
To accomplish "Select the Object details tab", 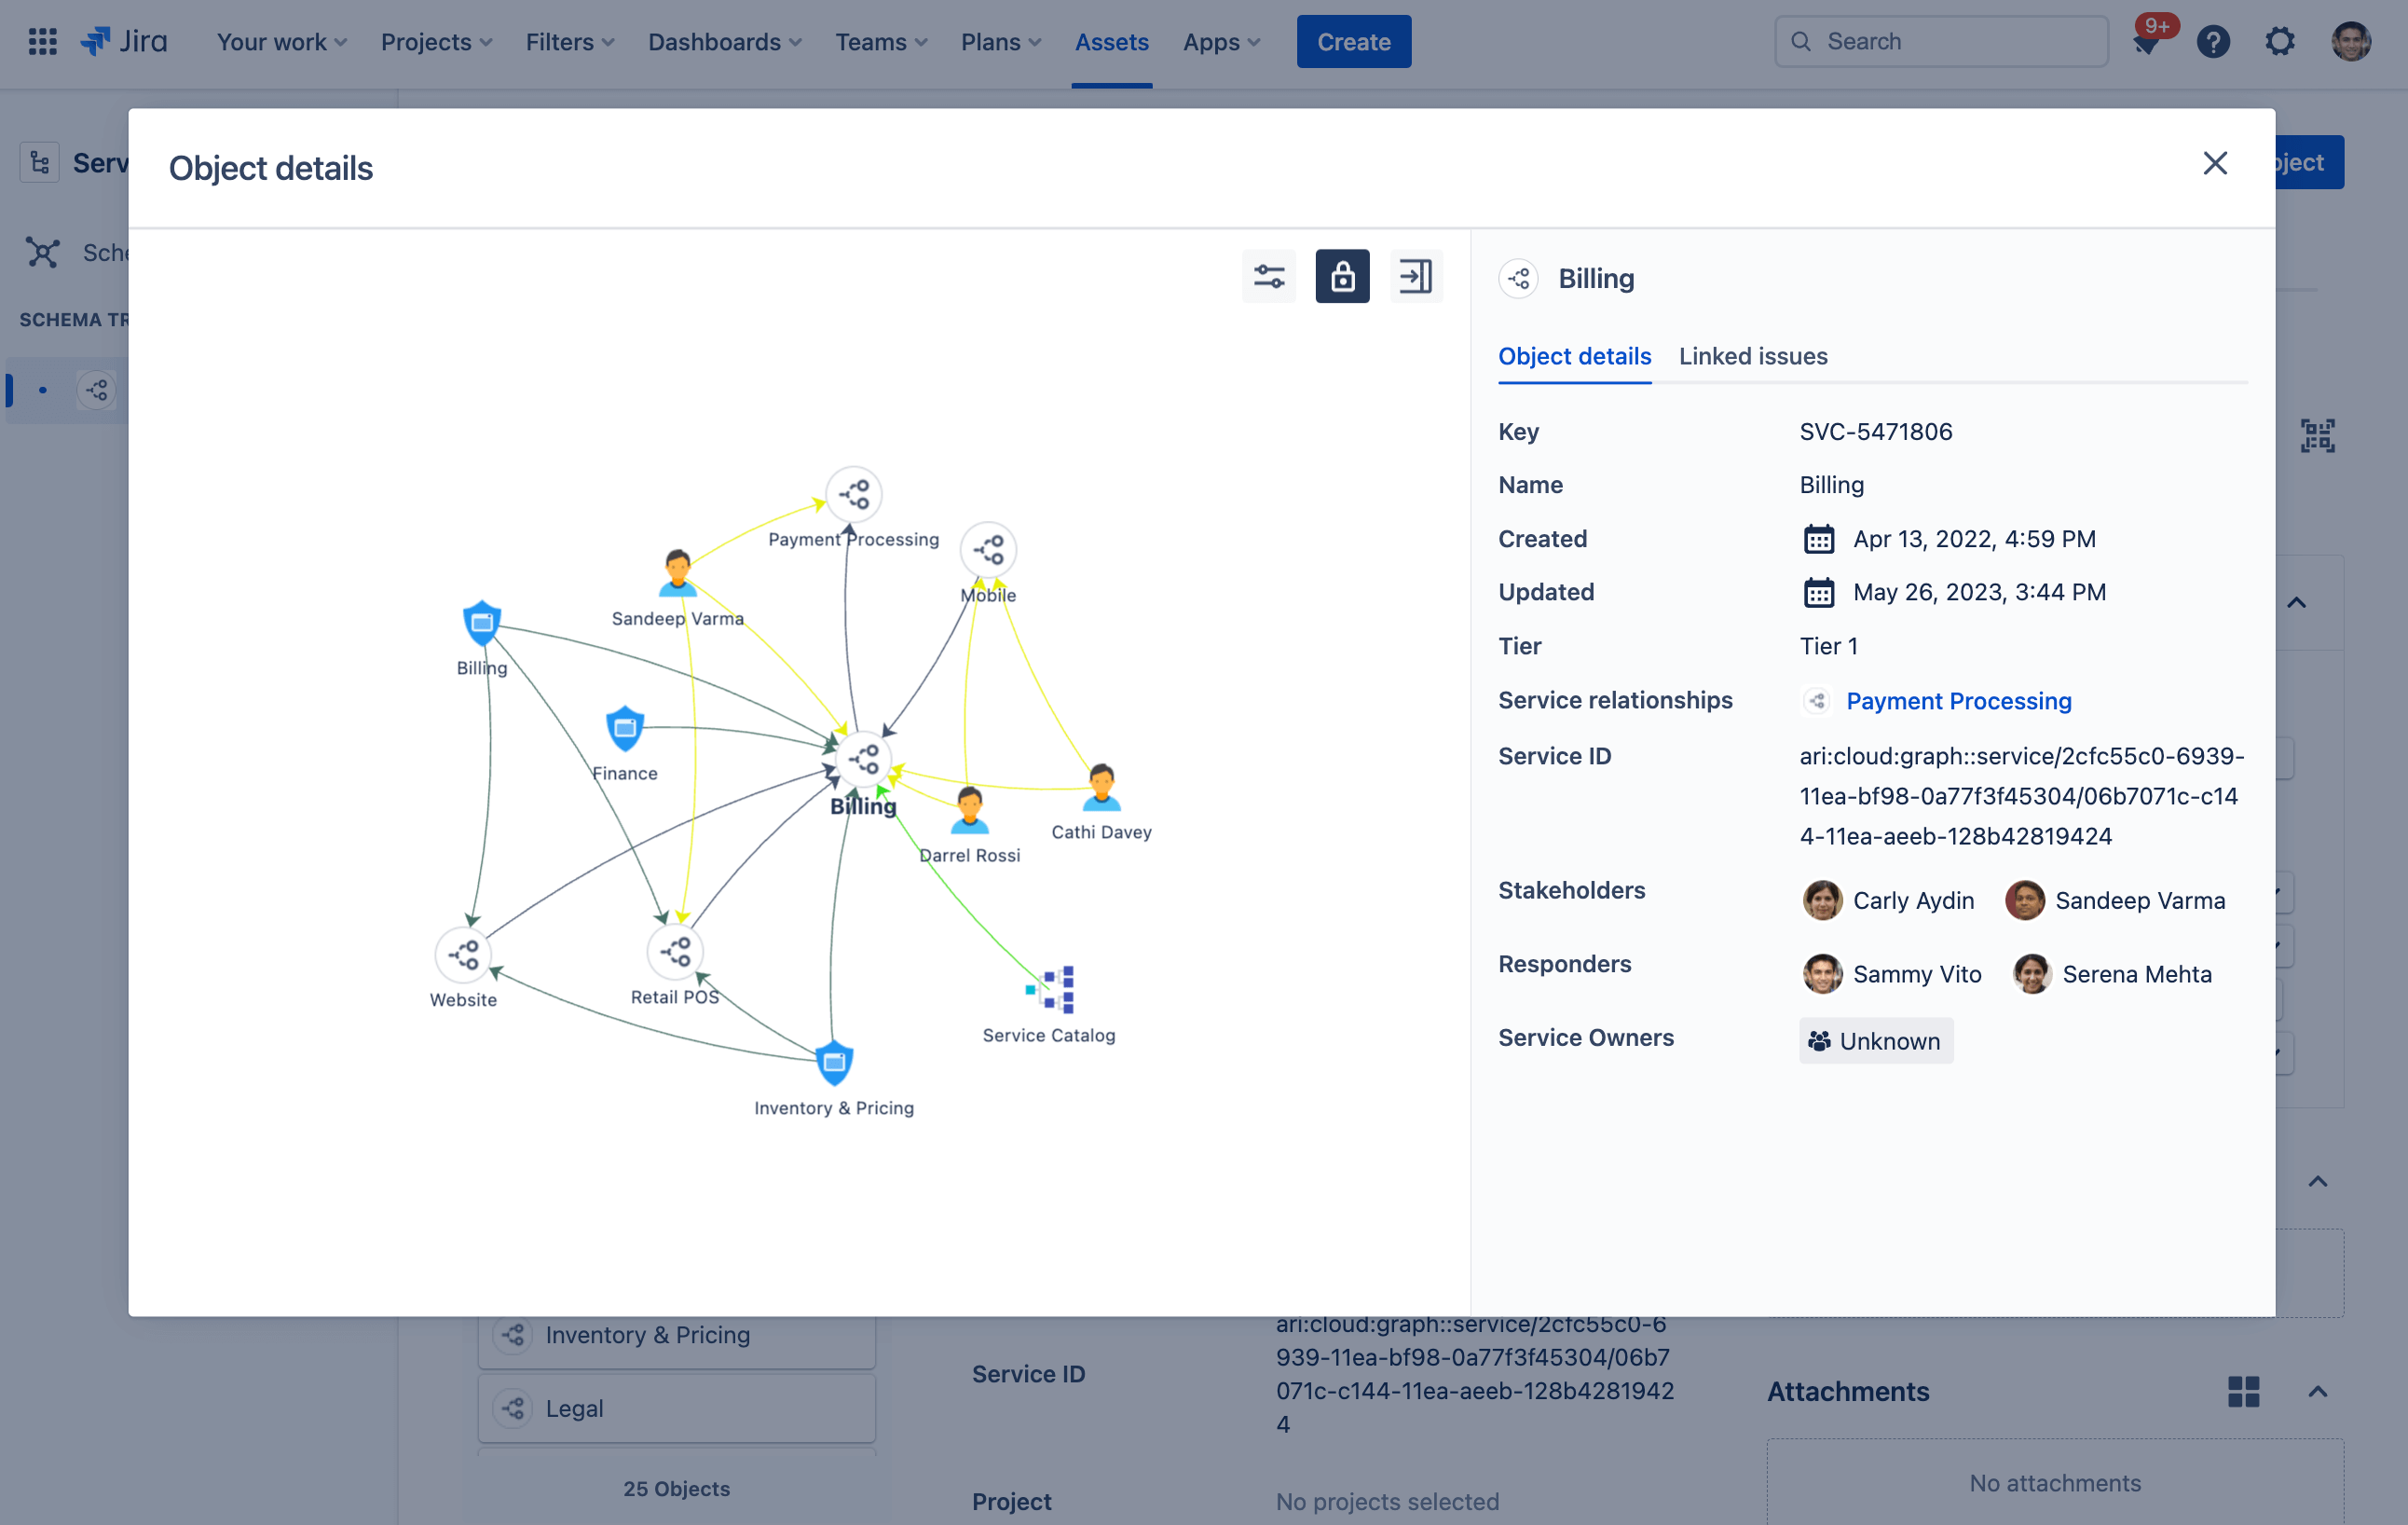I will pyautogui.click(x=1574, y=356).
